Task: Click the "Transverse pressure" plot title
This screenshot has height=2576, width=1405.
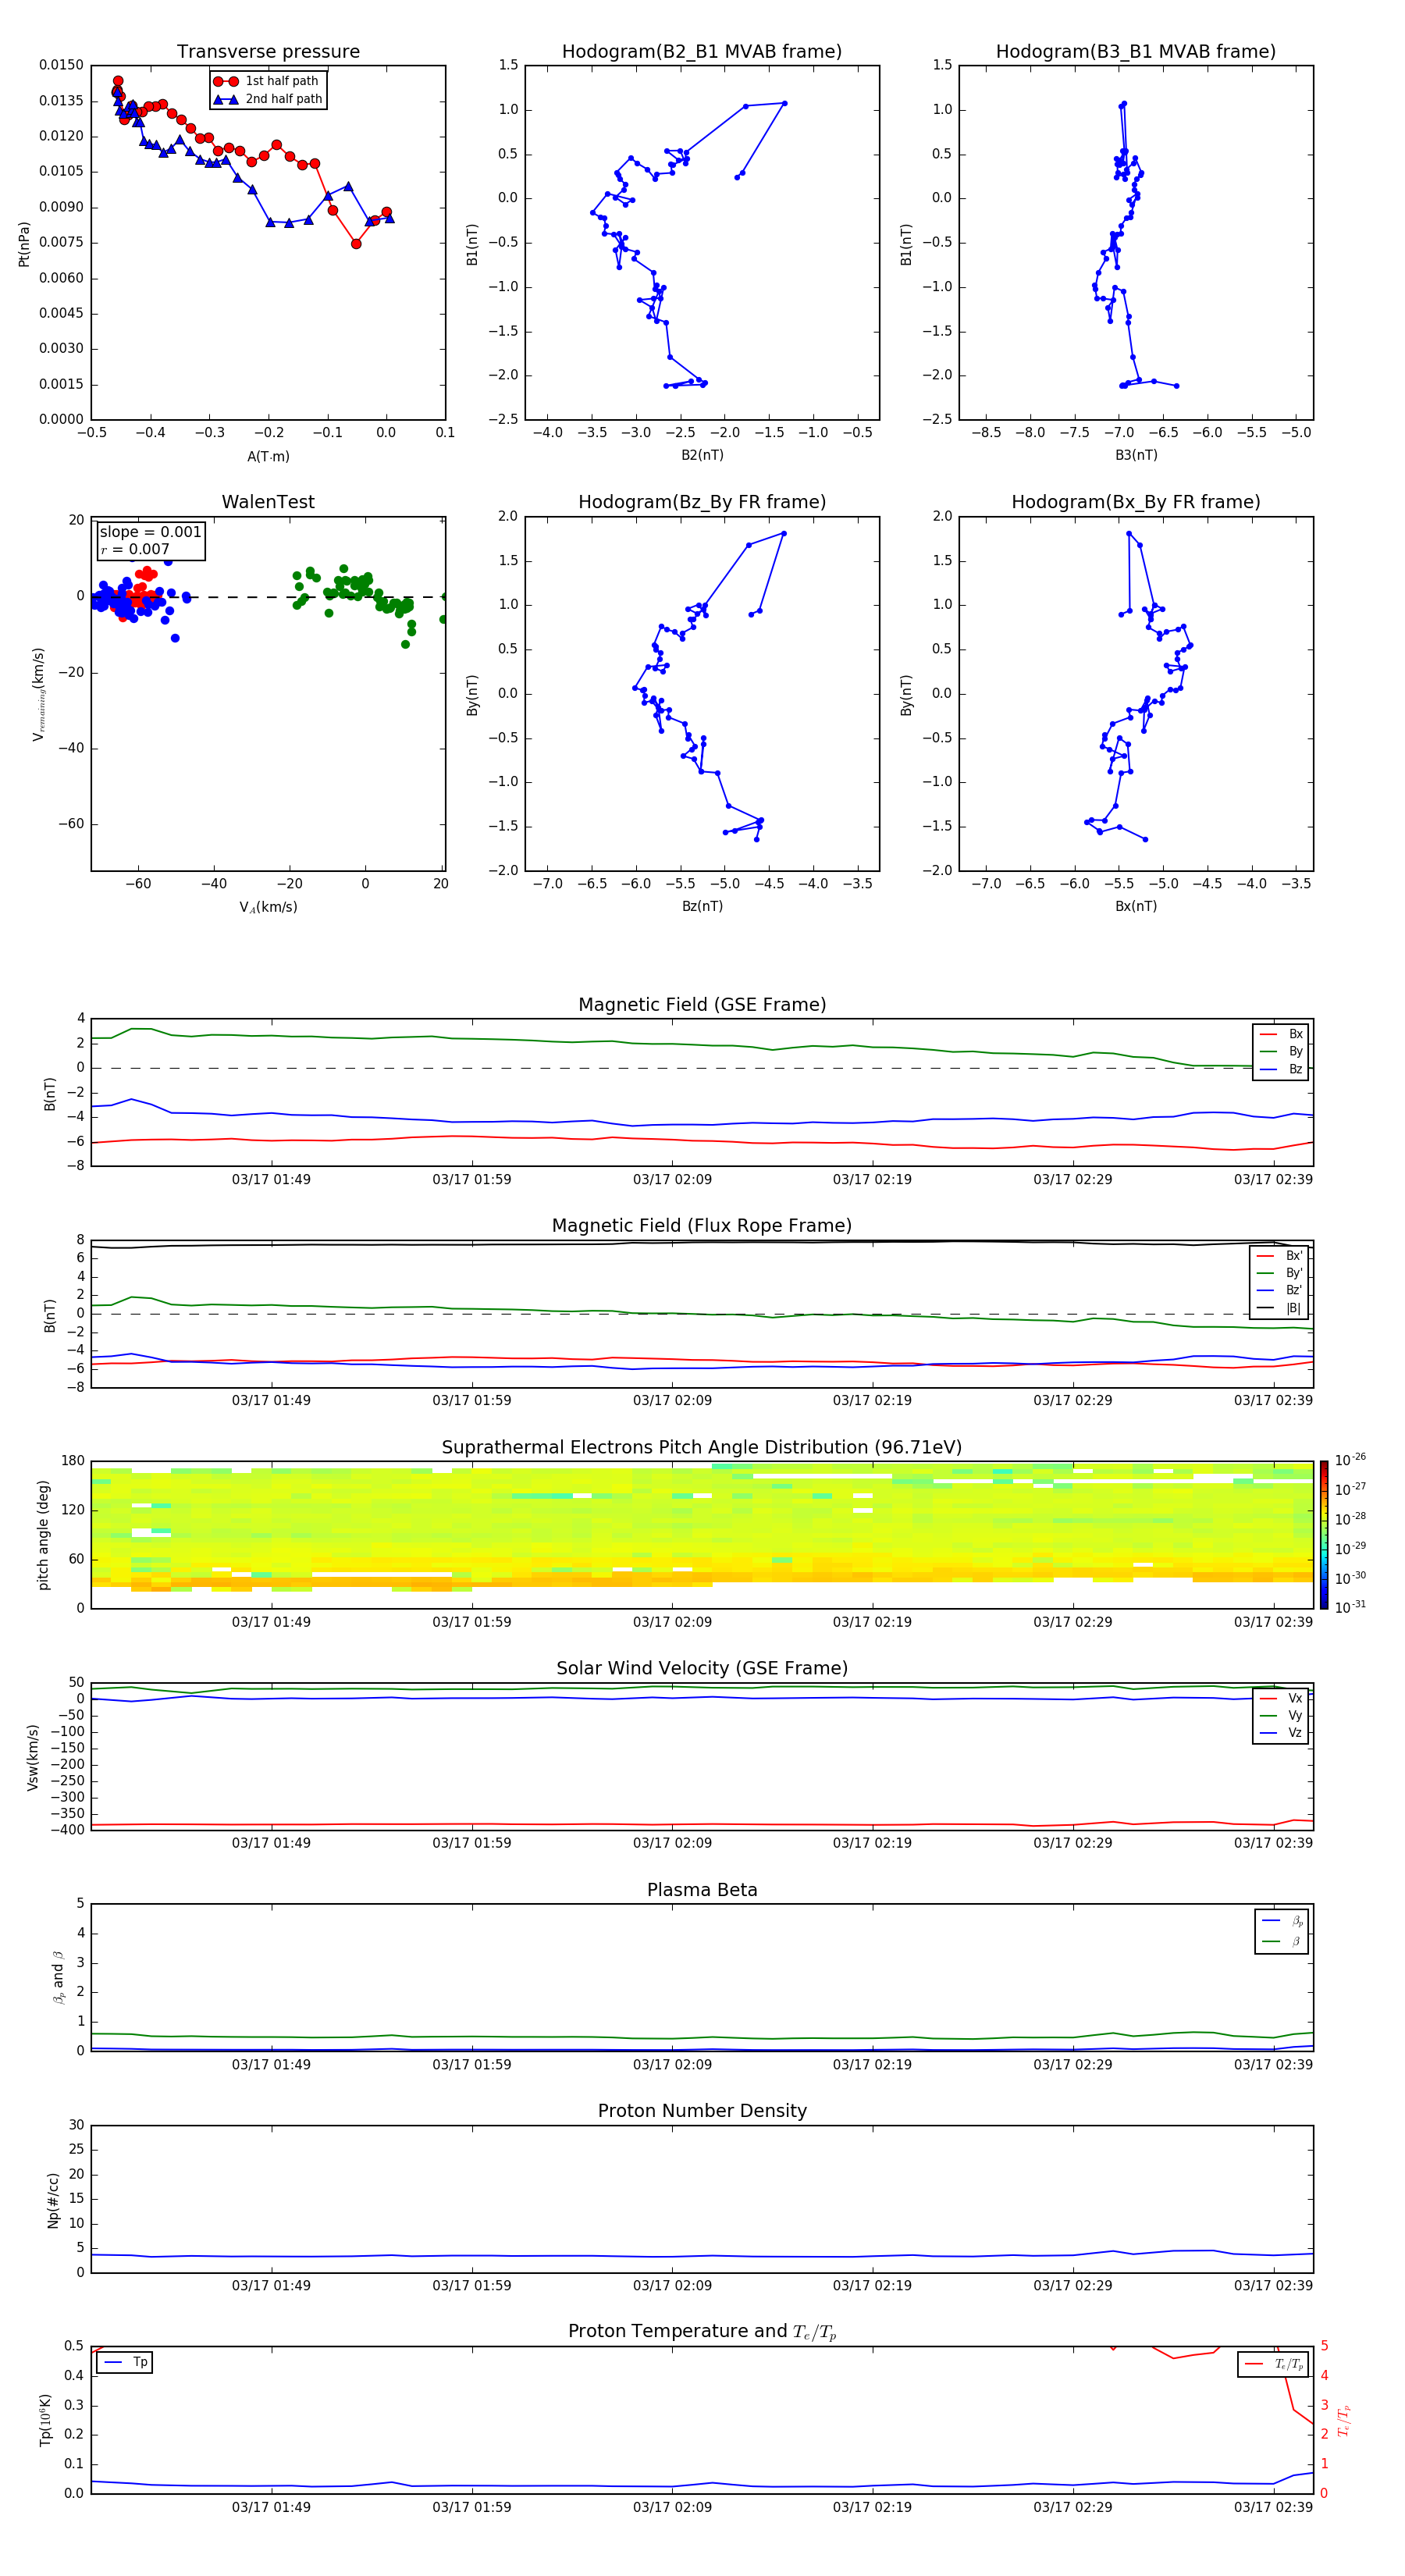Action: [x=268, y=52]
